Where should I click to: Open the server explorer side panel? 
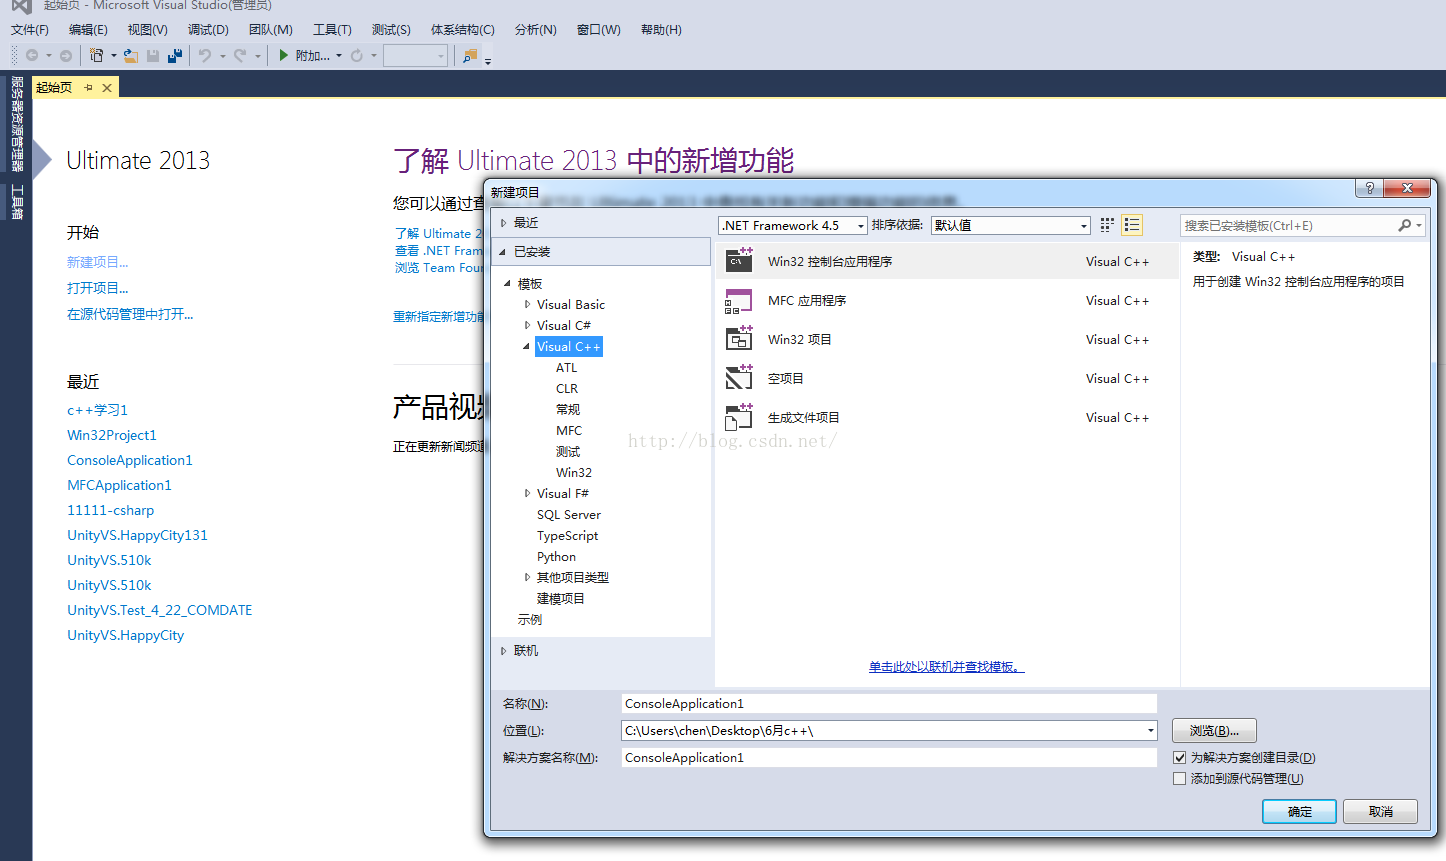coord(17,124)
